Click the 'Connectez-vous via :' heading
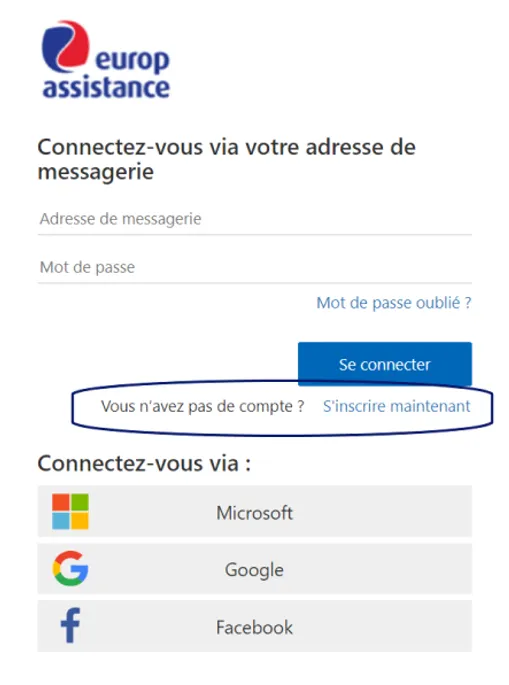 pyautogui.click(x=144, y=464)
